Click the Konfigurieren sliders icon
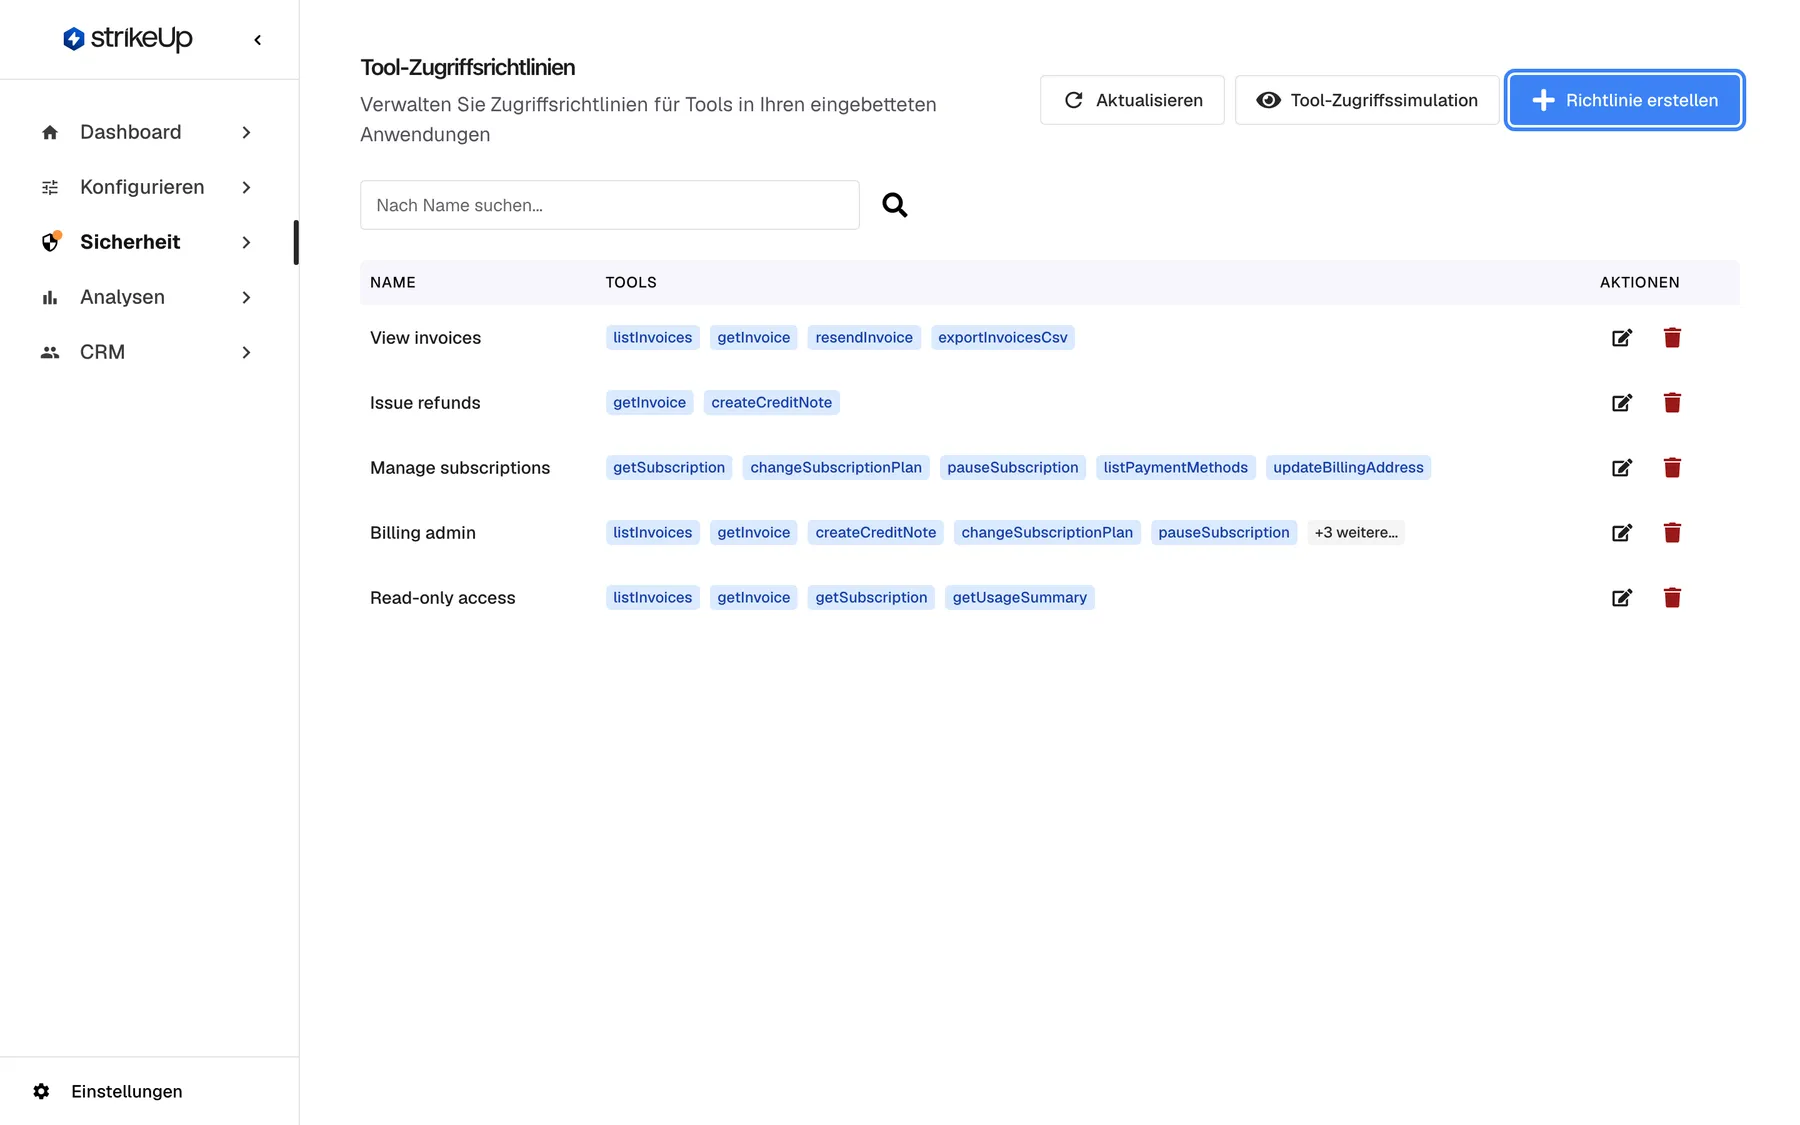The width and height of the screenshot is (1800, 1125). tap(50, 187)
